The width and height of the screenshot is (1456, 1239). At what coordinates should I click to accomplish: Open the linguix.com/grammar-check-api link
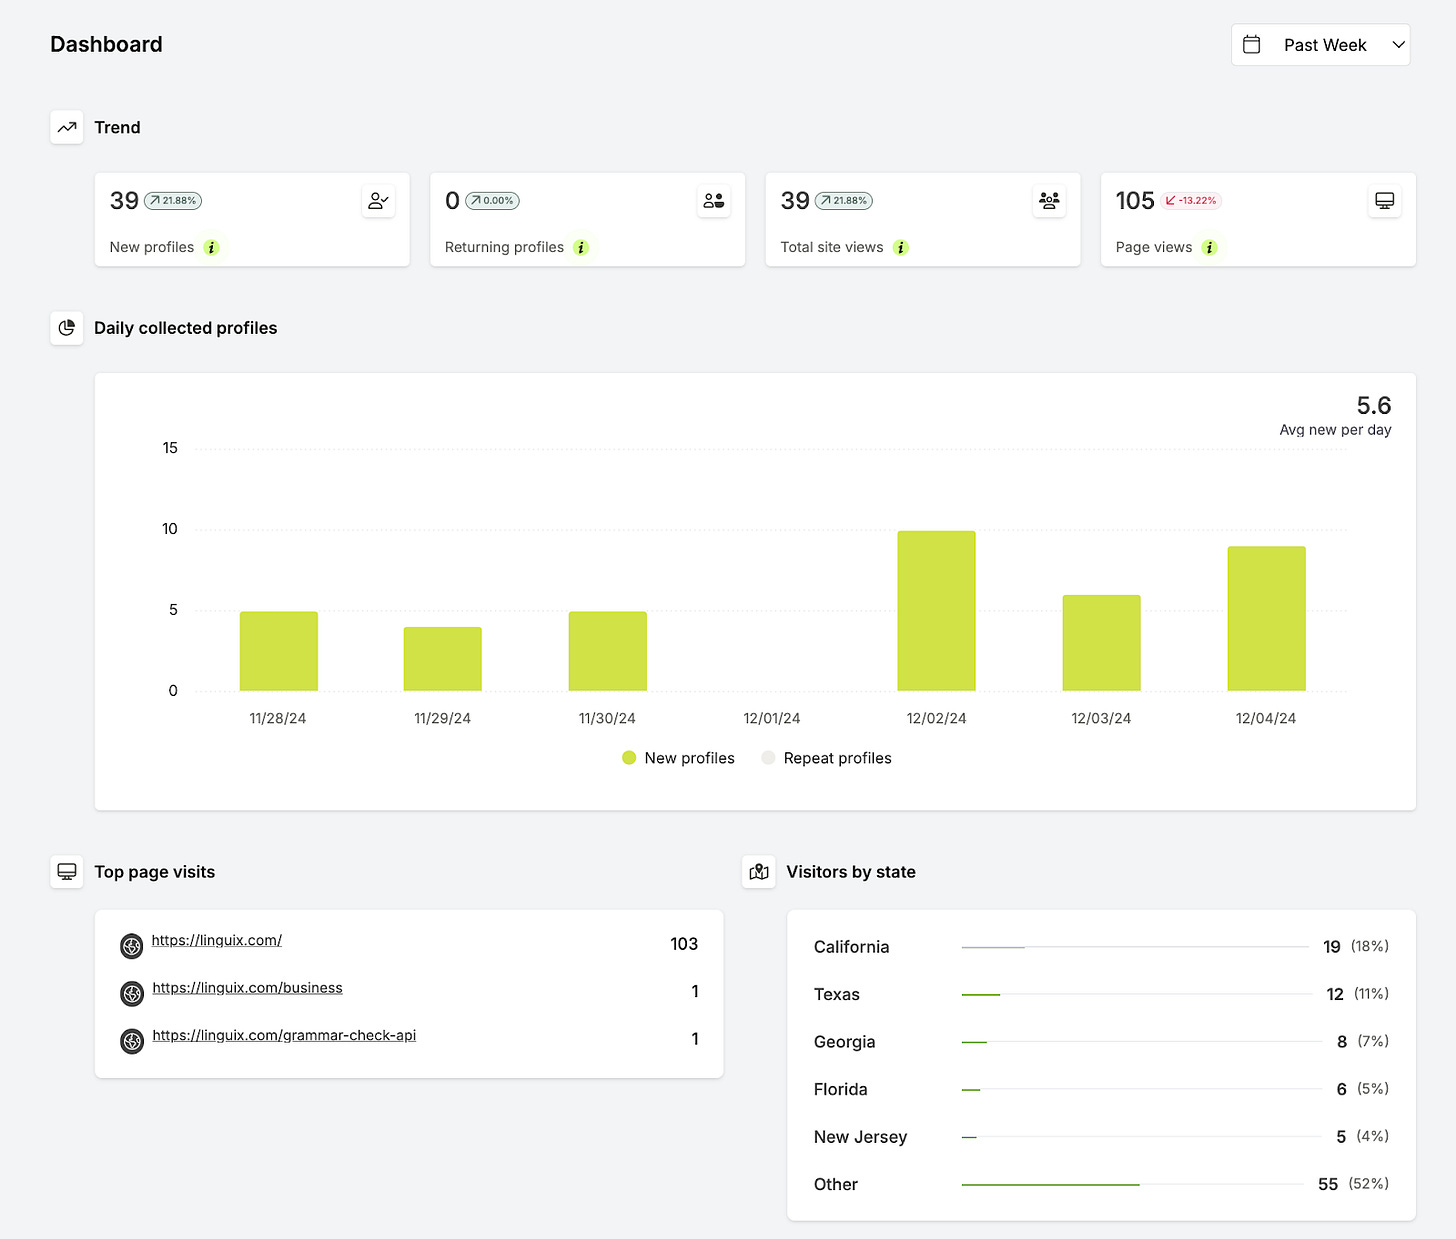pyautogui.click(x=284, y=1035)
